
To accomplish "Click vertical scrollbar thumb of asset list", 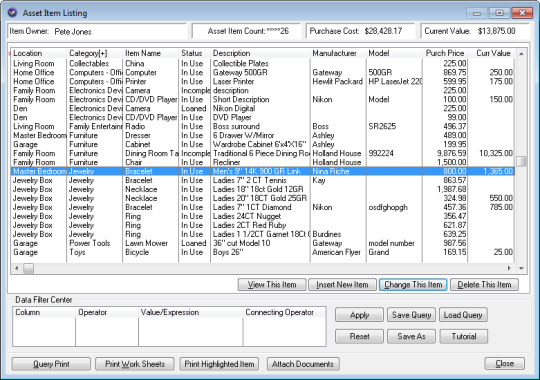I will point(521,161).
